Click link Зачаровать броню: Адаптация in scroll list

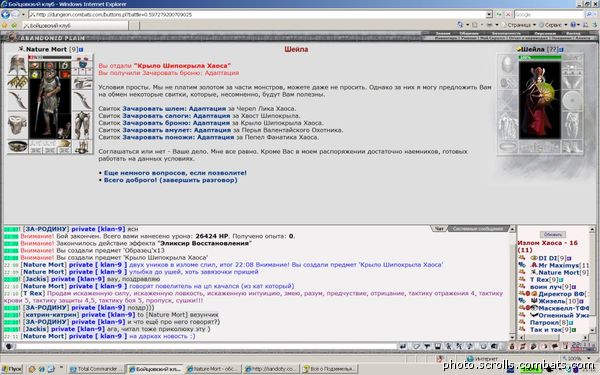pyautogui.click(x=176, y=123)
